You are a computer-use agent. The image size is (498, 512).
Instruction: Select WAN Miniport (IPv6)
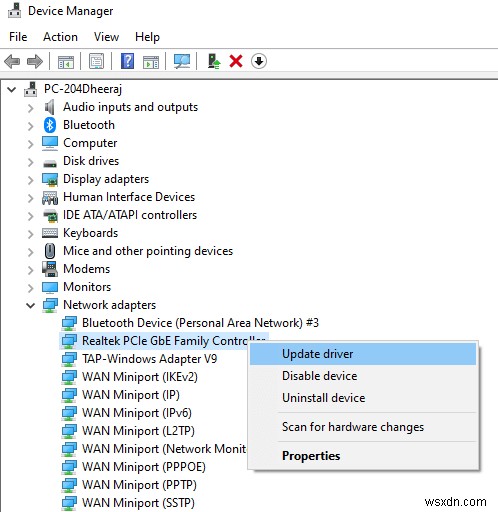[x=137, y=413]
